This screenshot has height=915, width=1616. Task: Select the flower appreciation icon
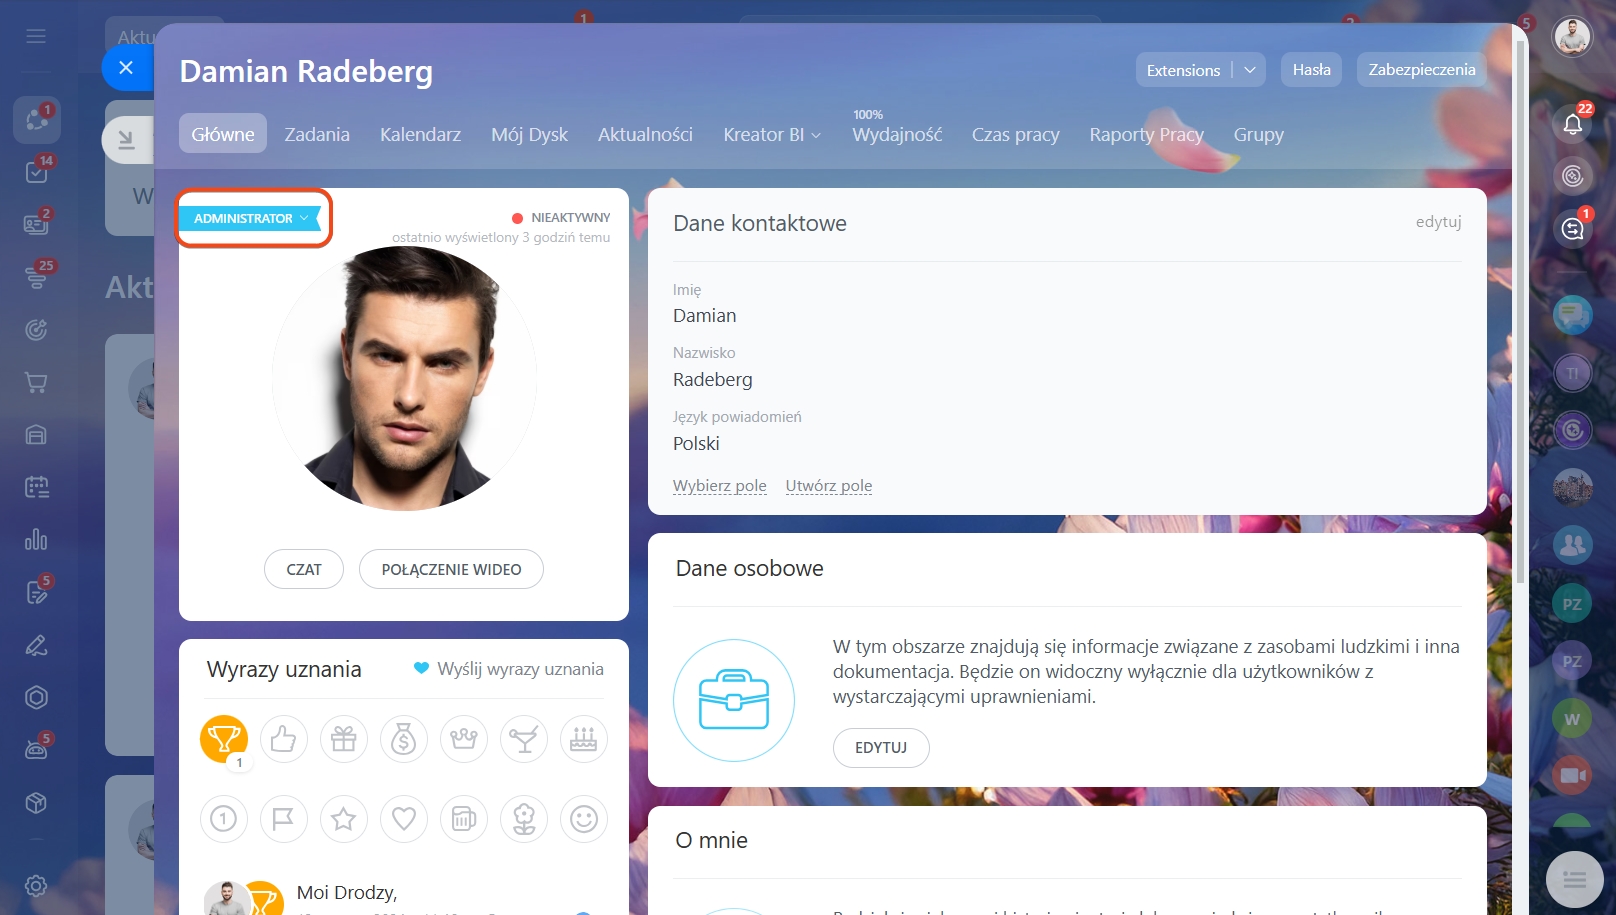click(524, 819)
